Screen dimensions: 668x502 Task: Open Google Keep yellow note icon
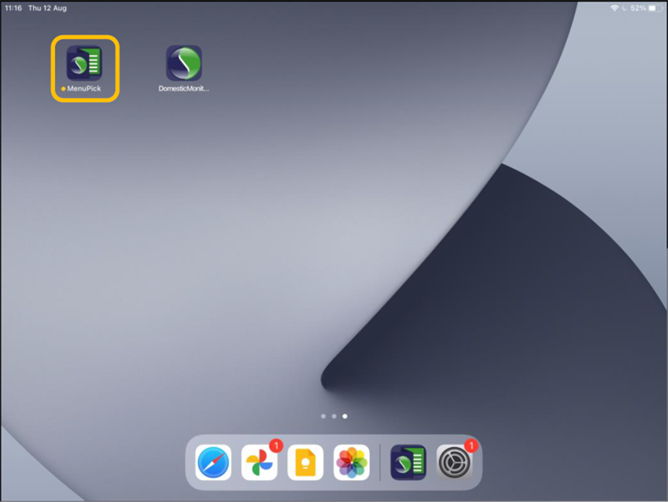[305, 462]
